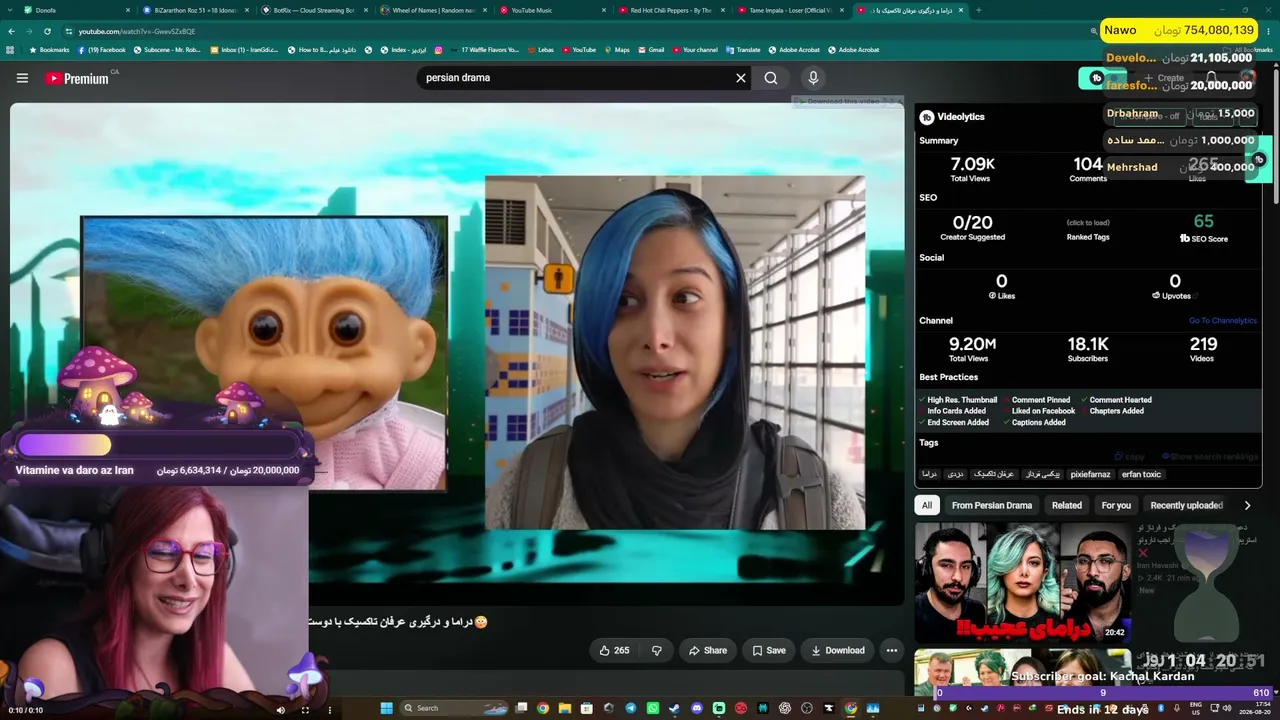Launch WhatsApp from the taskbar
Image resolution: width=1280 pixels, height=720 pixels.
tap(653, 708)
